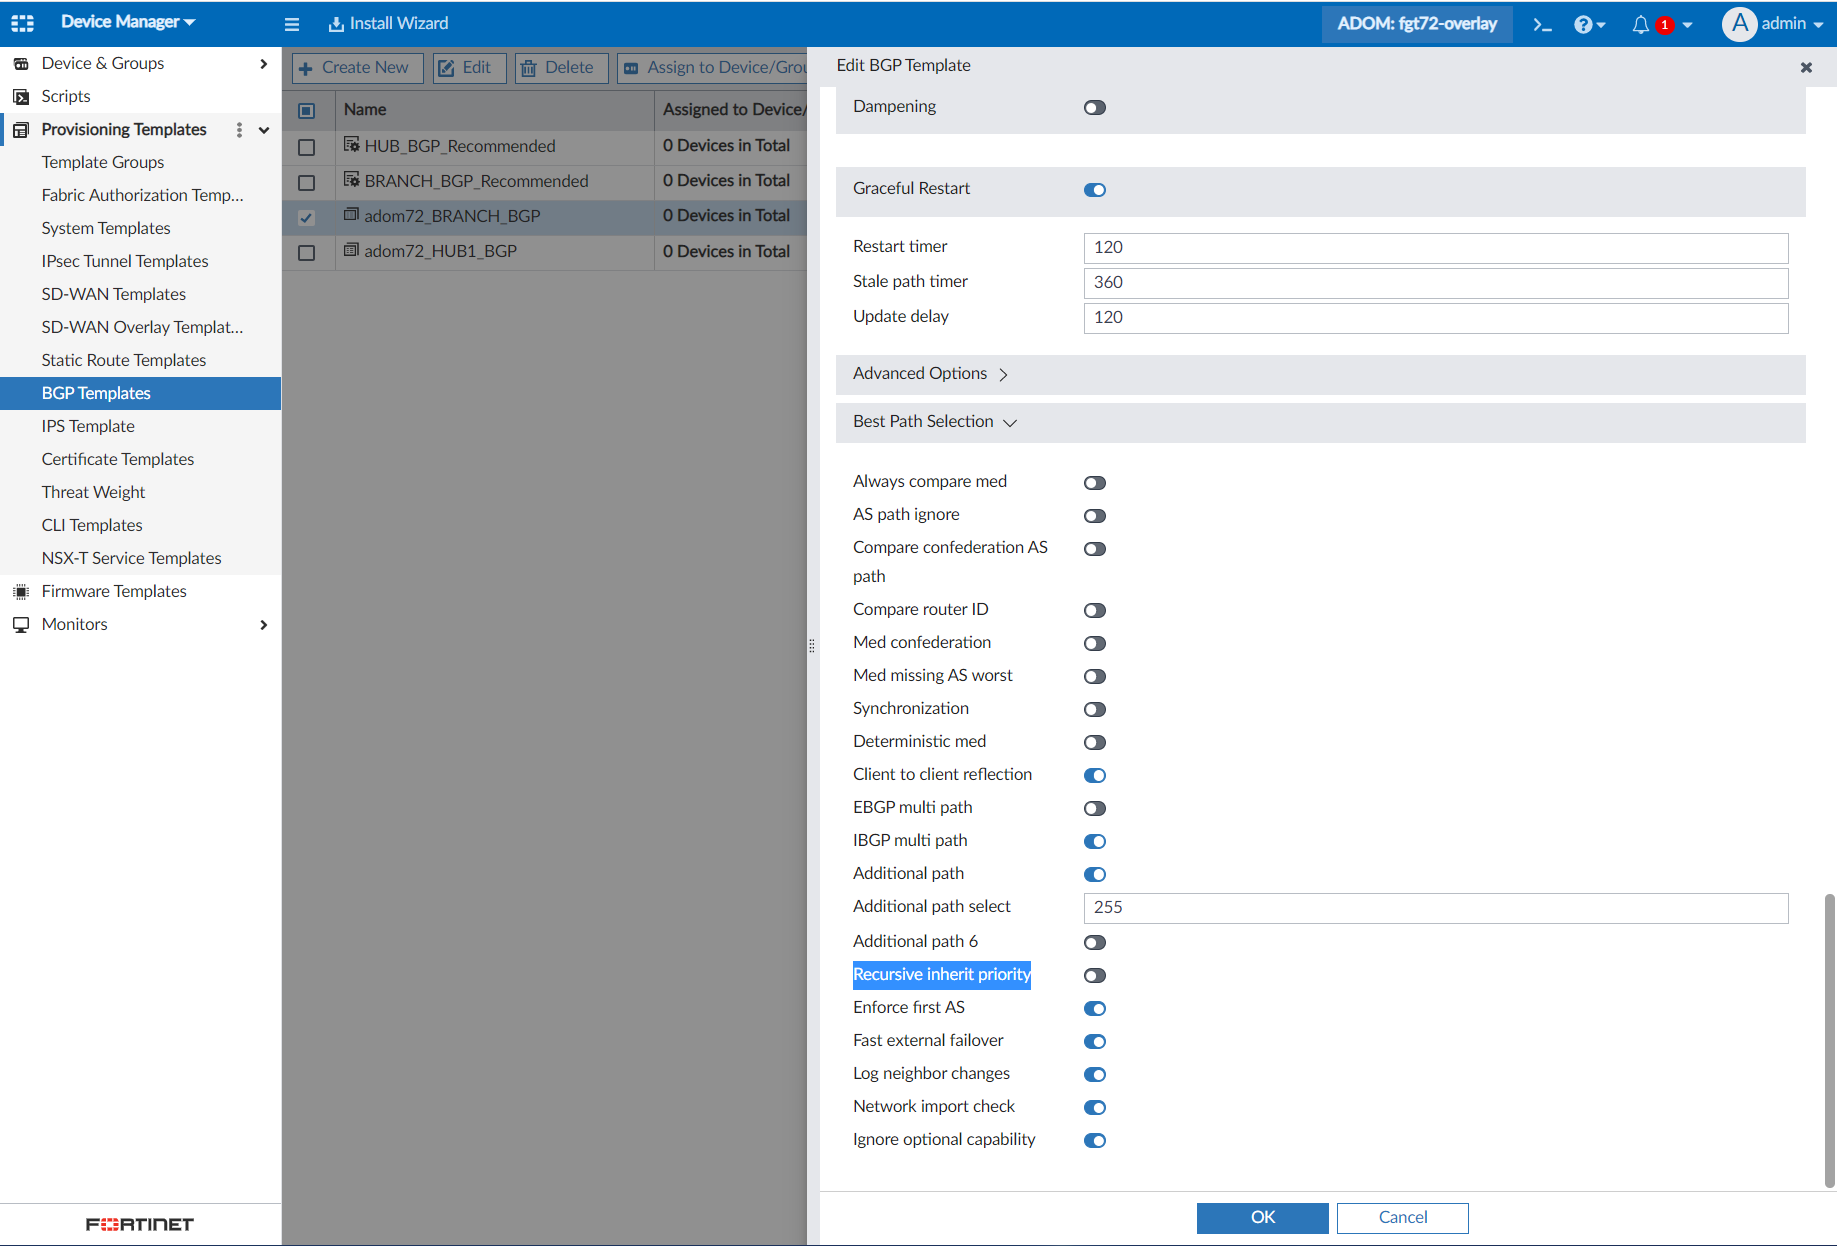Click the Fortinet logo in the sidebar footer
The image size is (1837, 1246).
point(140,1224)
